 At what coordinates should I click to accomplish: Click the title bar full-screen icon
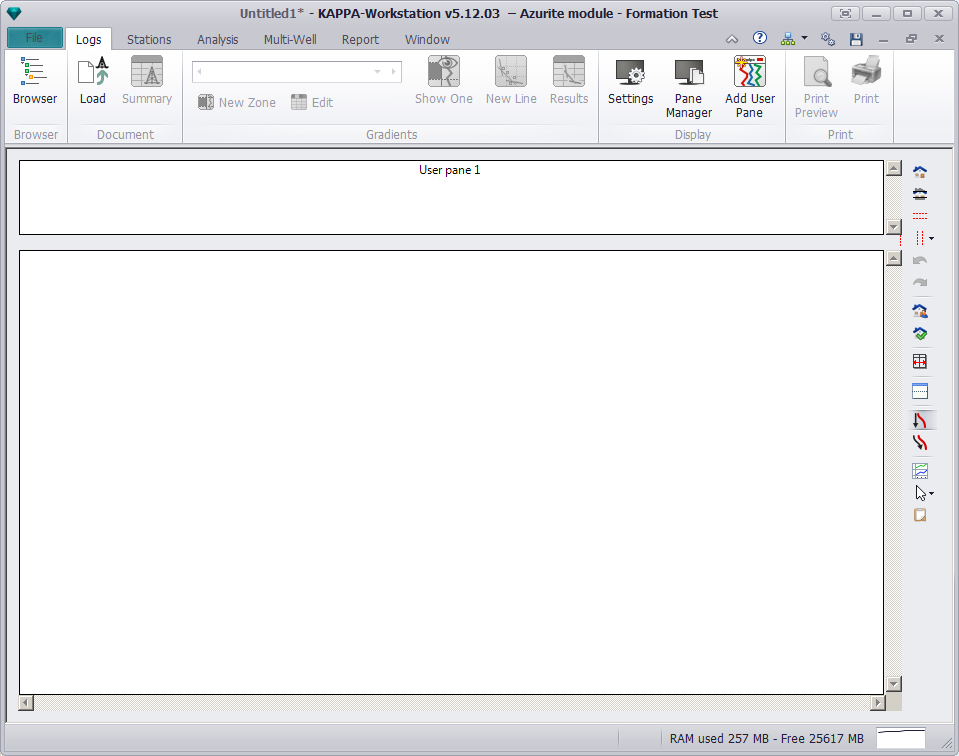pos(845,13)
